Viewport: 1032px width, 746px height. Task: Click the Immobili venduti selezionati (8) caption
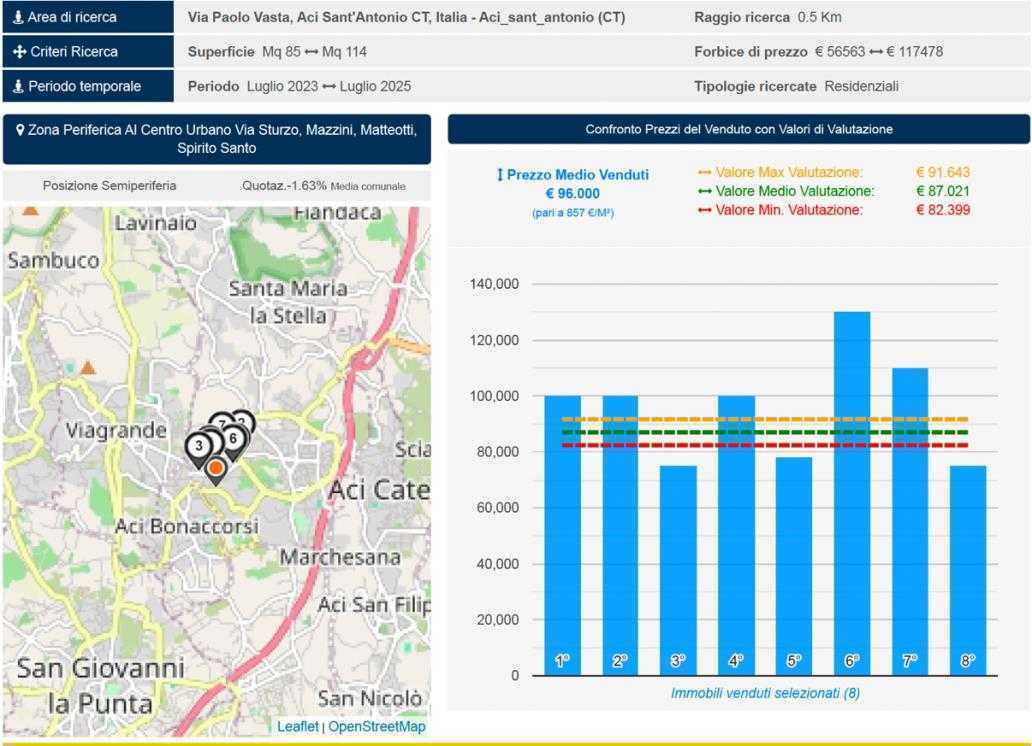tap(765, 693)
